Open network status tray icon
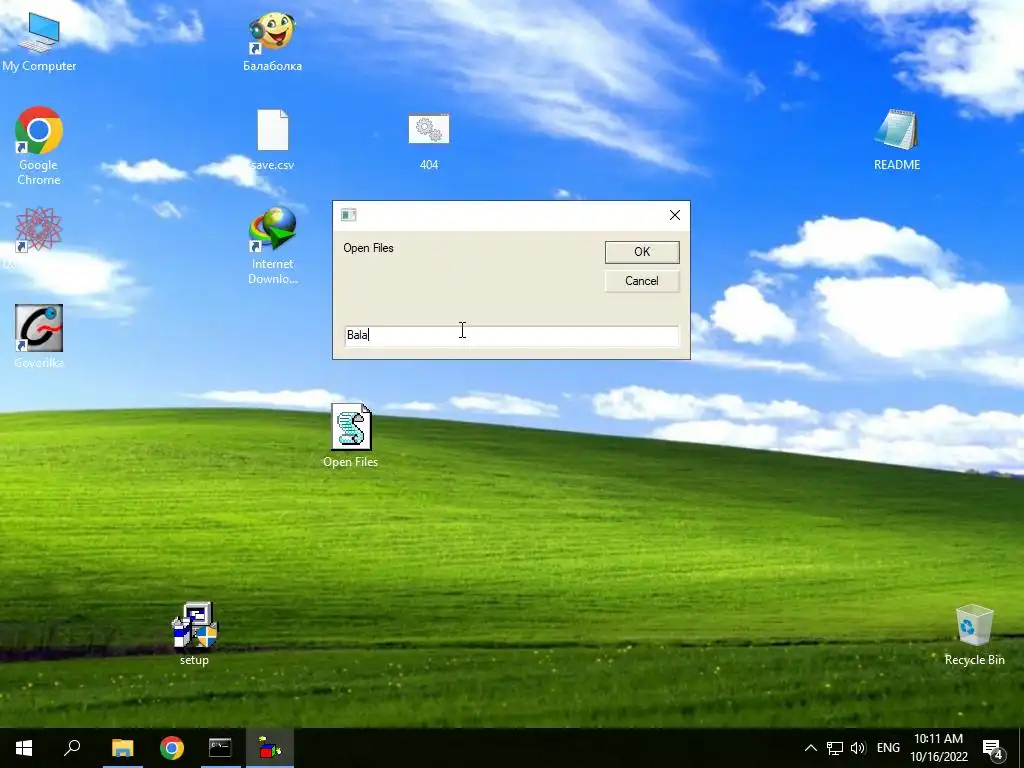Screen dimensions: 1024x768 click(835, 748)
